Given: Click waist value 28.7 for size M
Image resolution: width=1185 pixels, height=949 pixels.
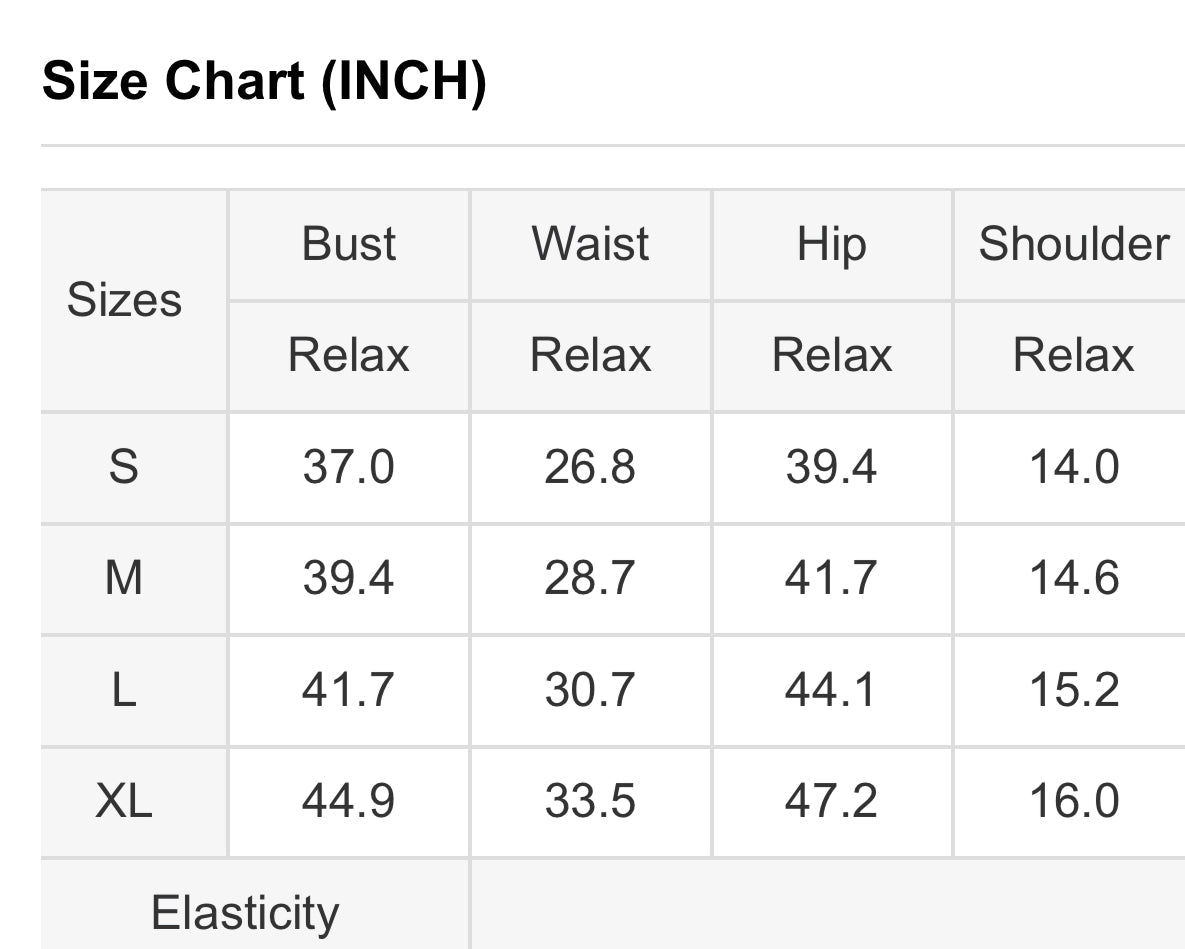Looking at the screenshot, I should click(x=590, y=578).
